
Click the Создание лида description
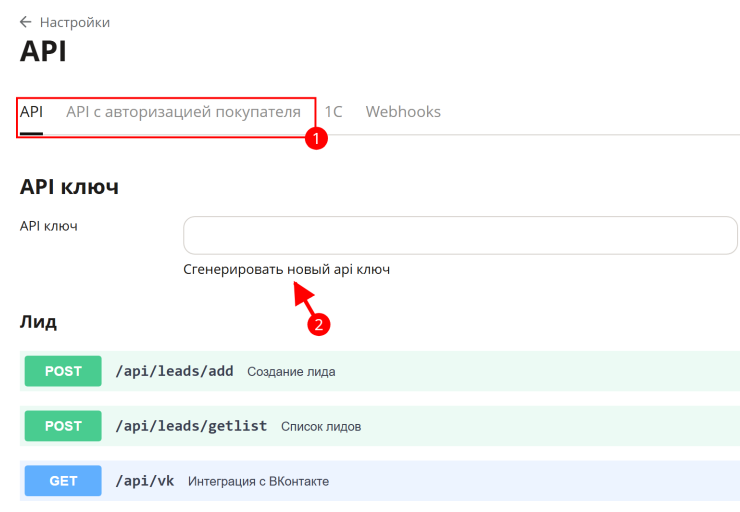291,372
